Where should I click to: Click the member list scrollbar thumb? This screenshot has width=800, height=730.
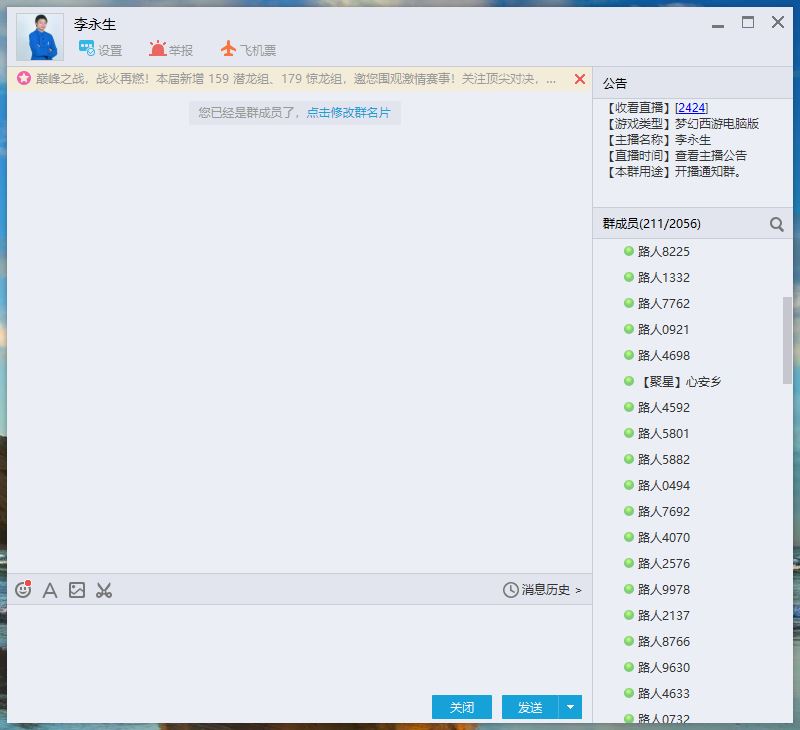[788, 340]
